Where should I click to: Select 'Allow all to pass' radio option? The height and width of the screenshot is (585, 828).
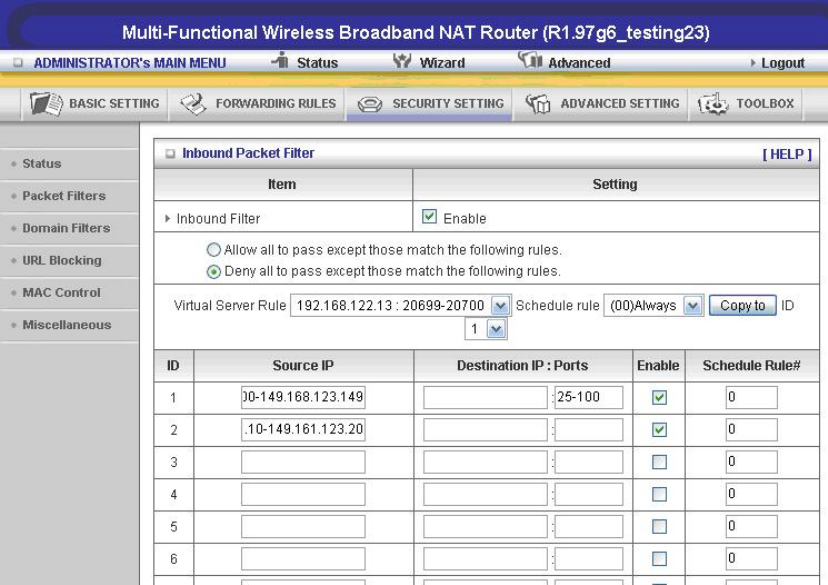click(x=213, y=250)
